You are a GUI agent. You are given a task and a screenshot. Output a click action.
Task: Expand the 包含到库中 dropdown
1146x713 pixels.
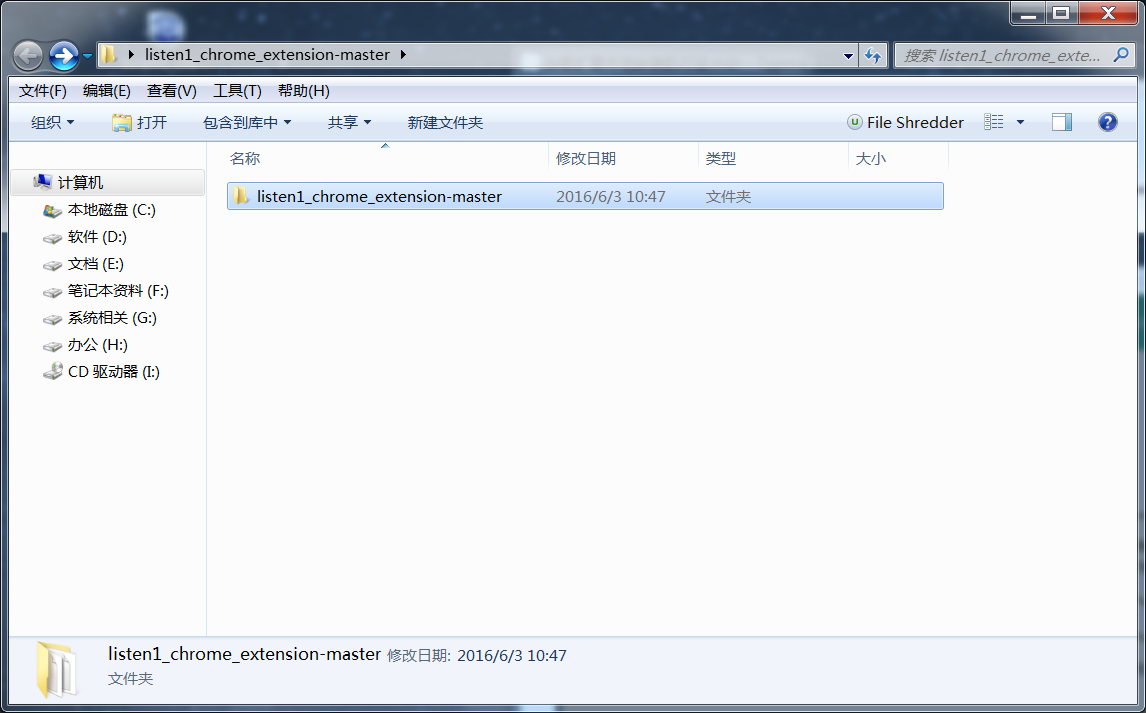[247, 122]
